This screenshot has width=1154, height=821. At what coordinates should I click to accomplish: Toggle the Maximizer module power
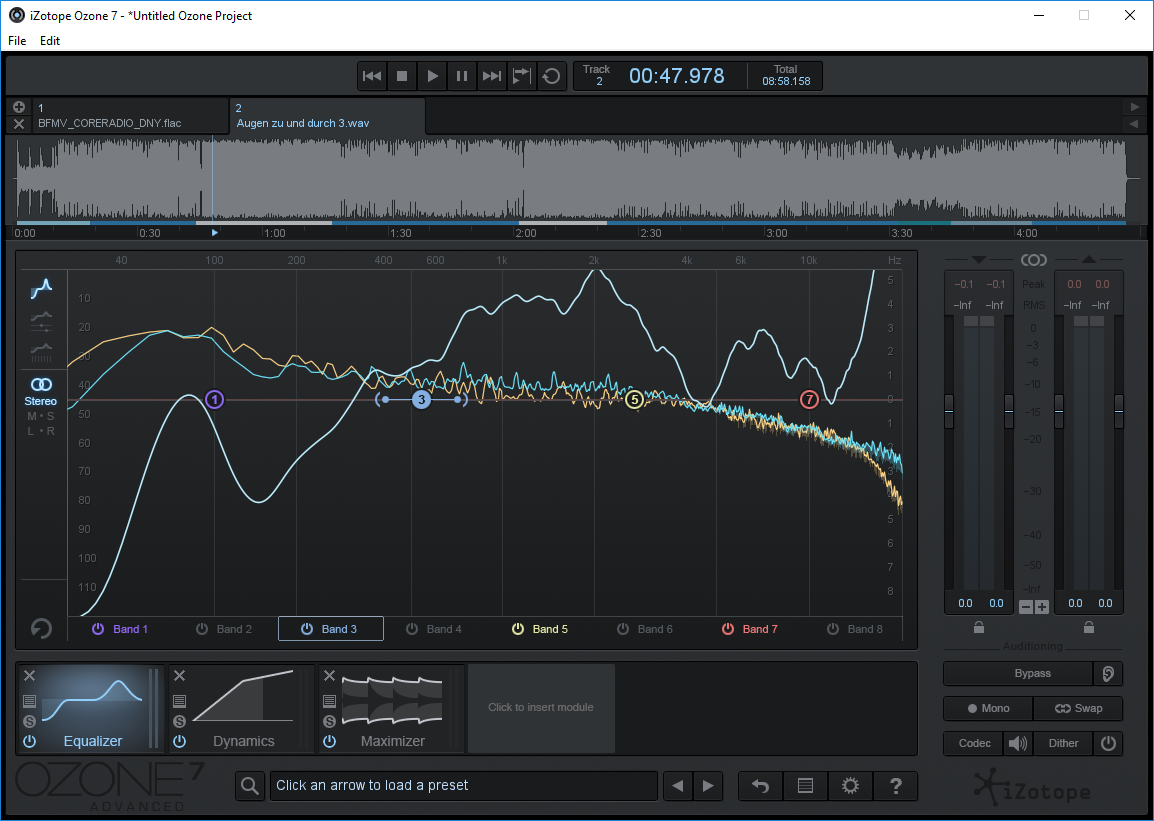coord(330,742)
